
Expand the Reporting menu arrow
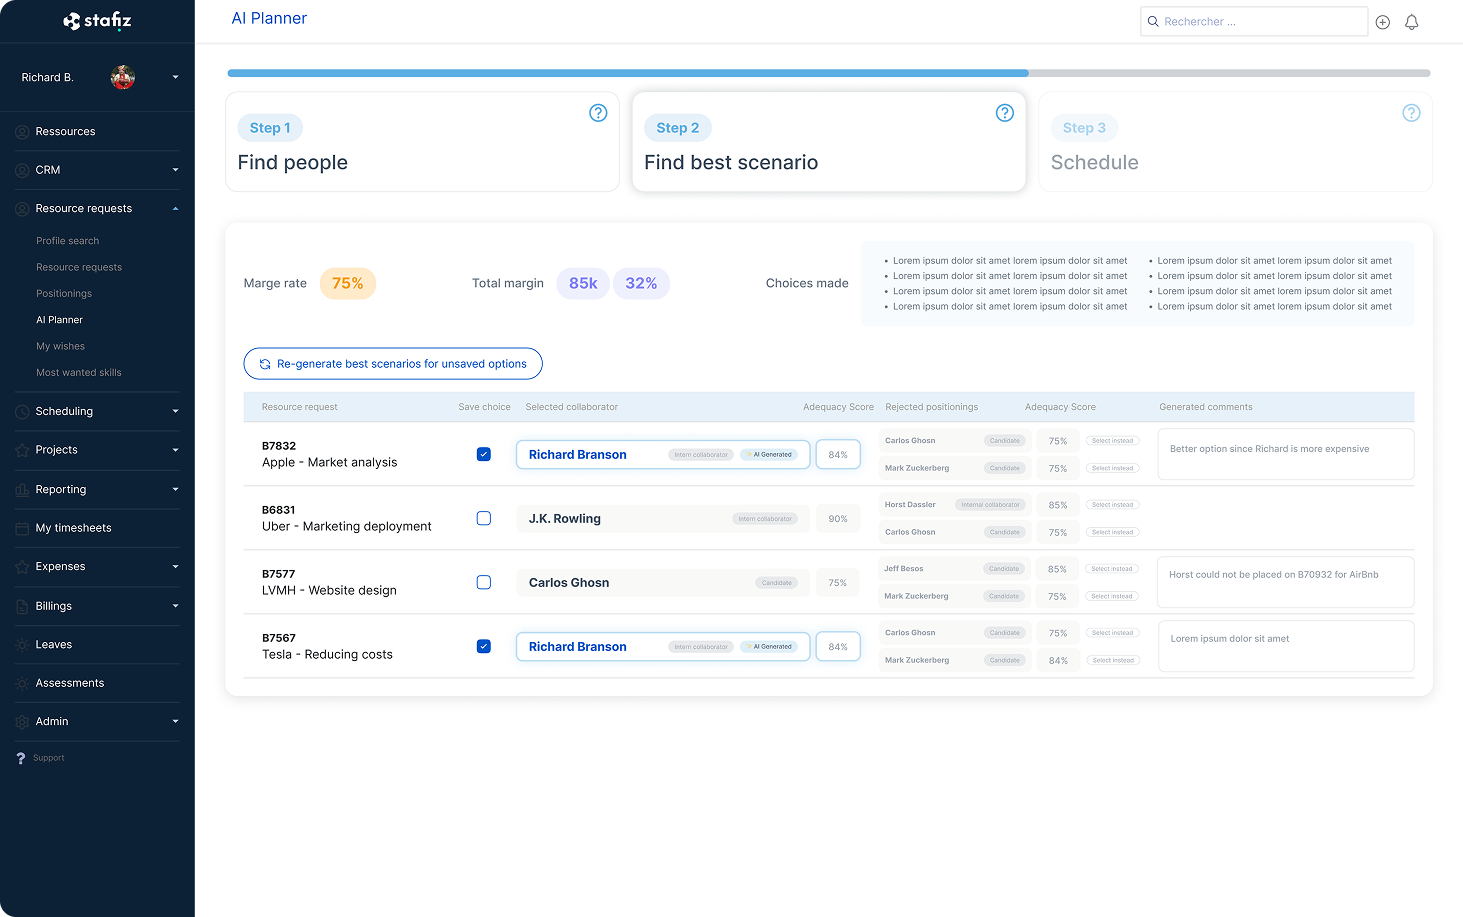175,489
